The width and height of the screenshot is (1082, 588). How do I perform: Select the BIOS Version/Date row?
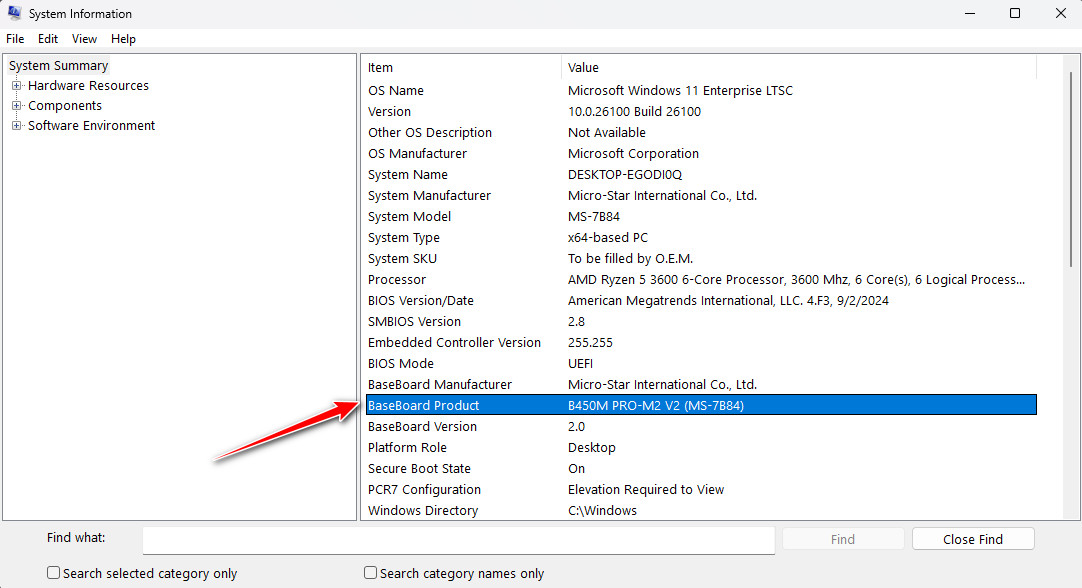pyautogui.click(x=700, y=301)
